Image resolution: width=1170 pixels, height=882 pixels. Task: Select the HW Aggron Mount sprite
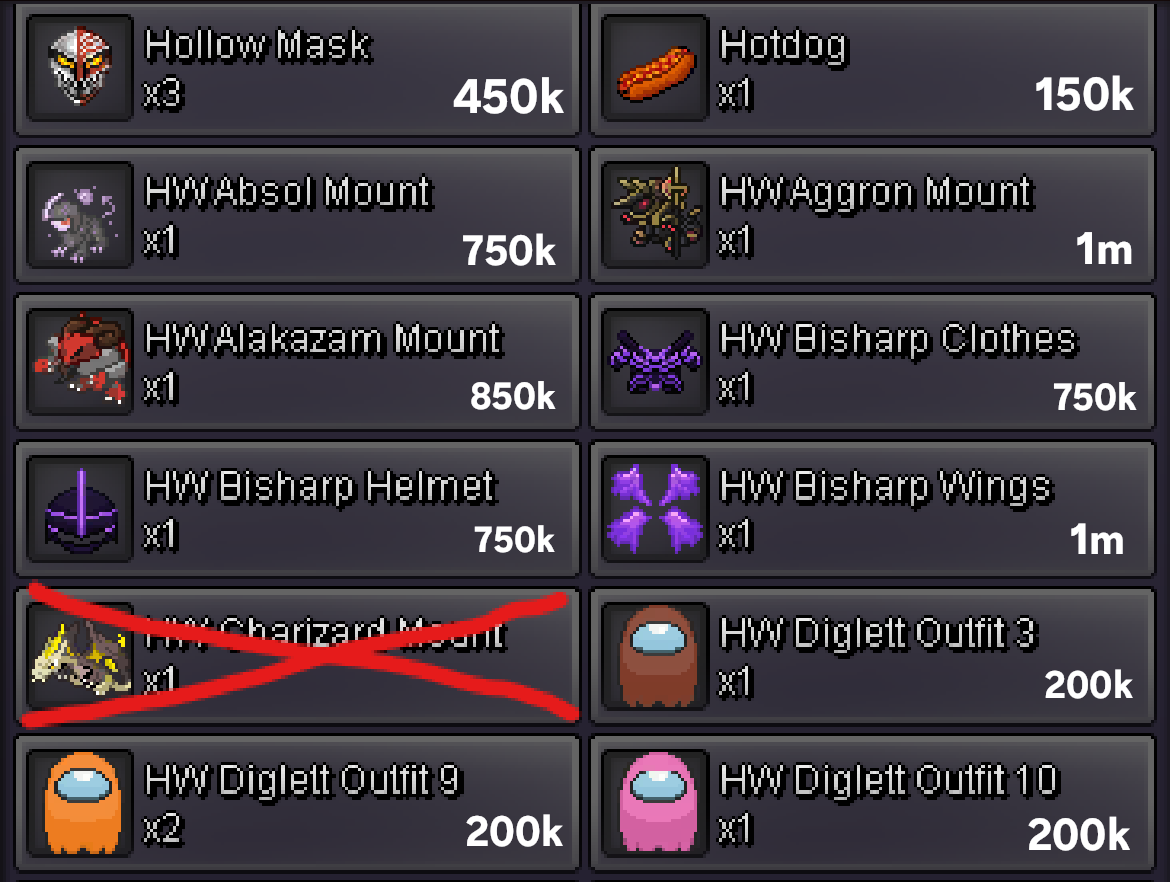point(655,215)
